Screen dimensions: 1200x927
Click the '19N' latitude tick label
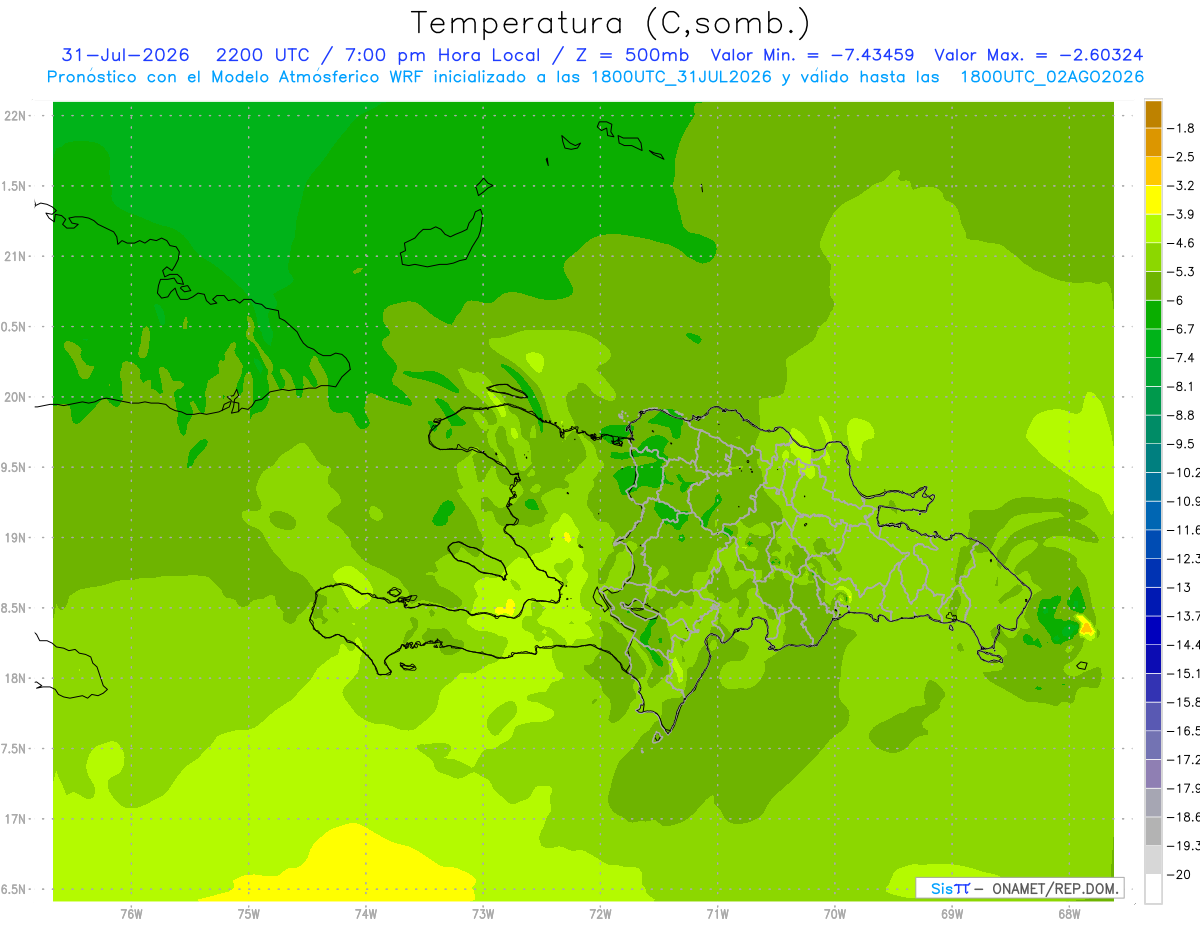(x=16, y=537)
